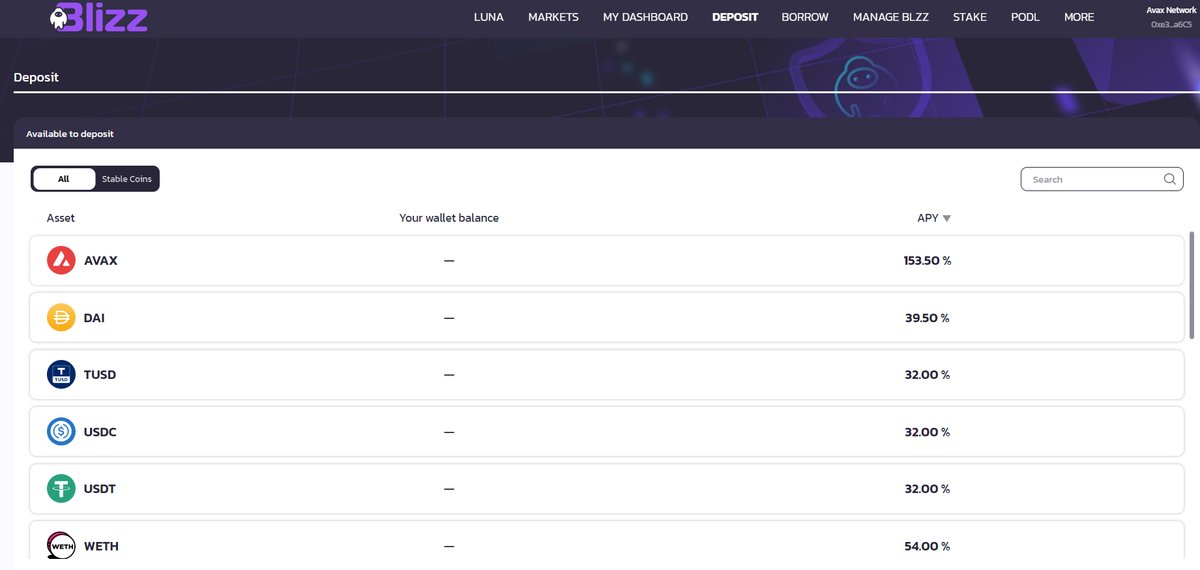Go to the STAKE page

tap(969, 17)
